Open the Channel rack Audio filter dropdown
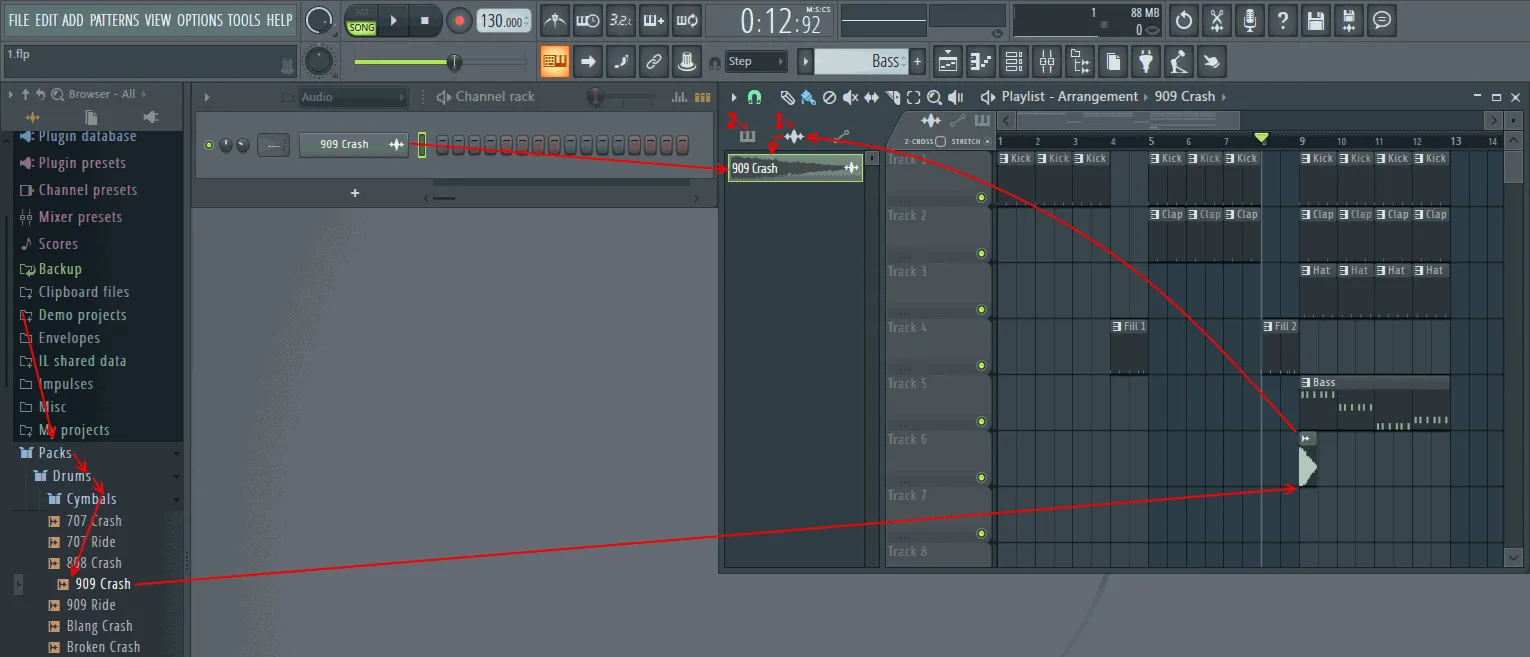1530x657 pixels. [354, 97]
